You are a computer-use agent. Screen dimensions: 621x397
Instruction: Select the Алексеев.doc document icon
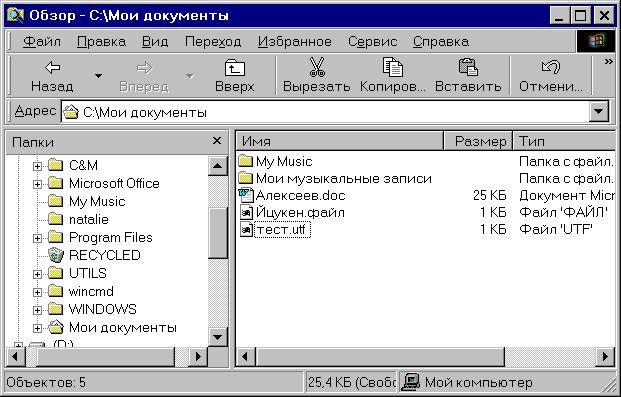point(246,195)
